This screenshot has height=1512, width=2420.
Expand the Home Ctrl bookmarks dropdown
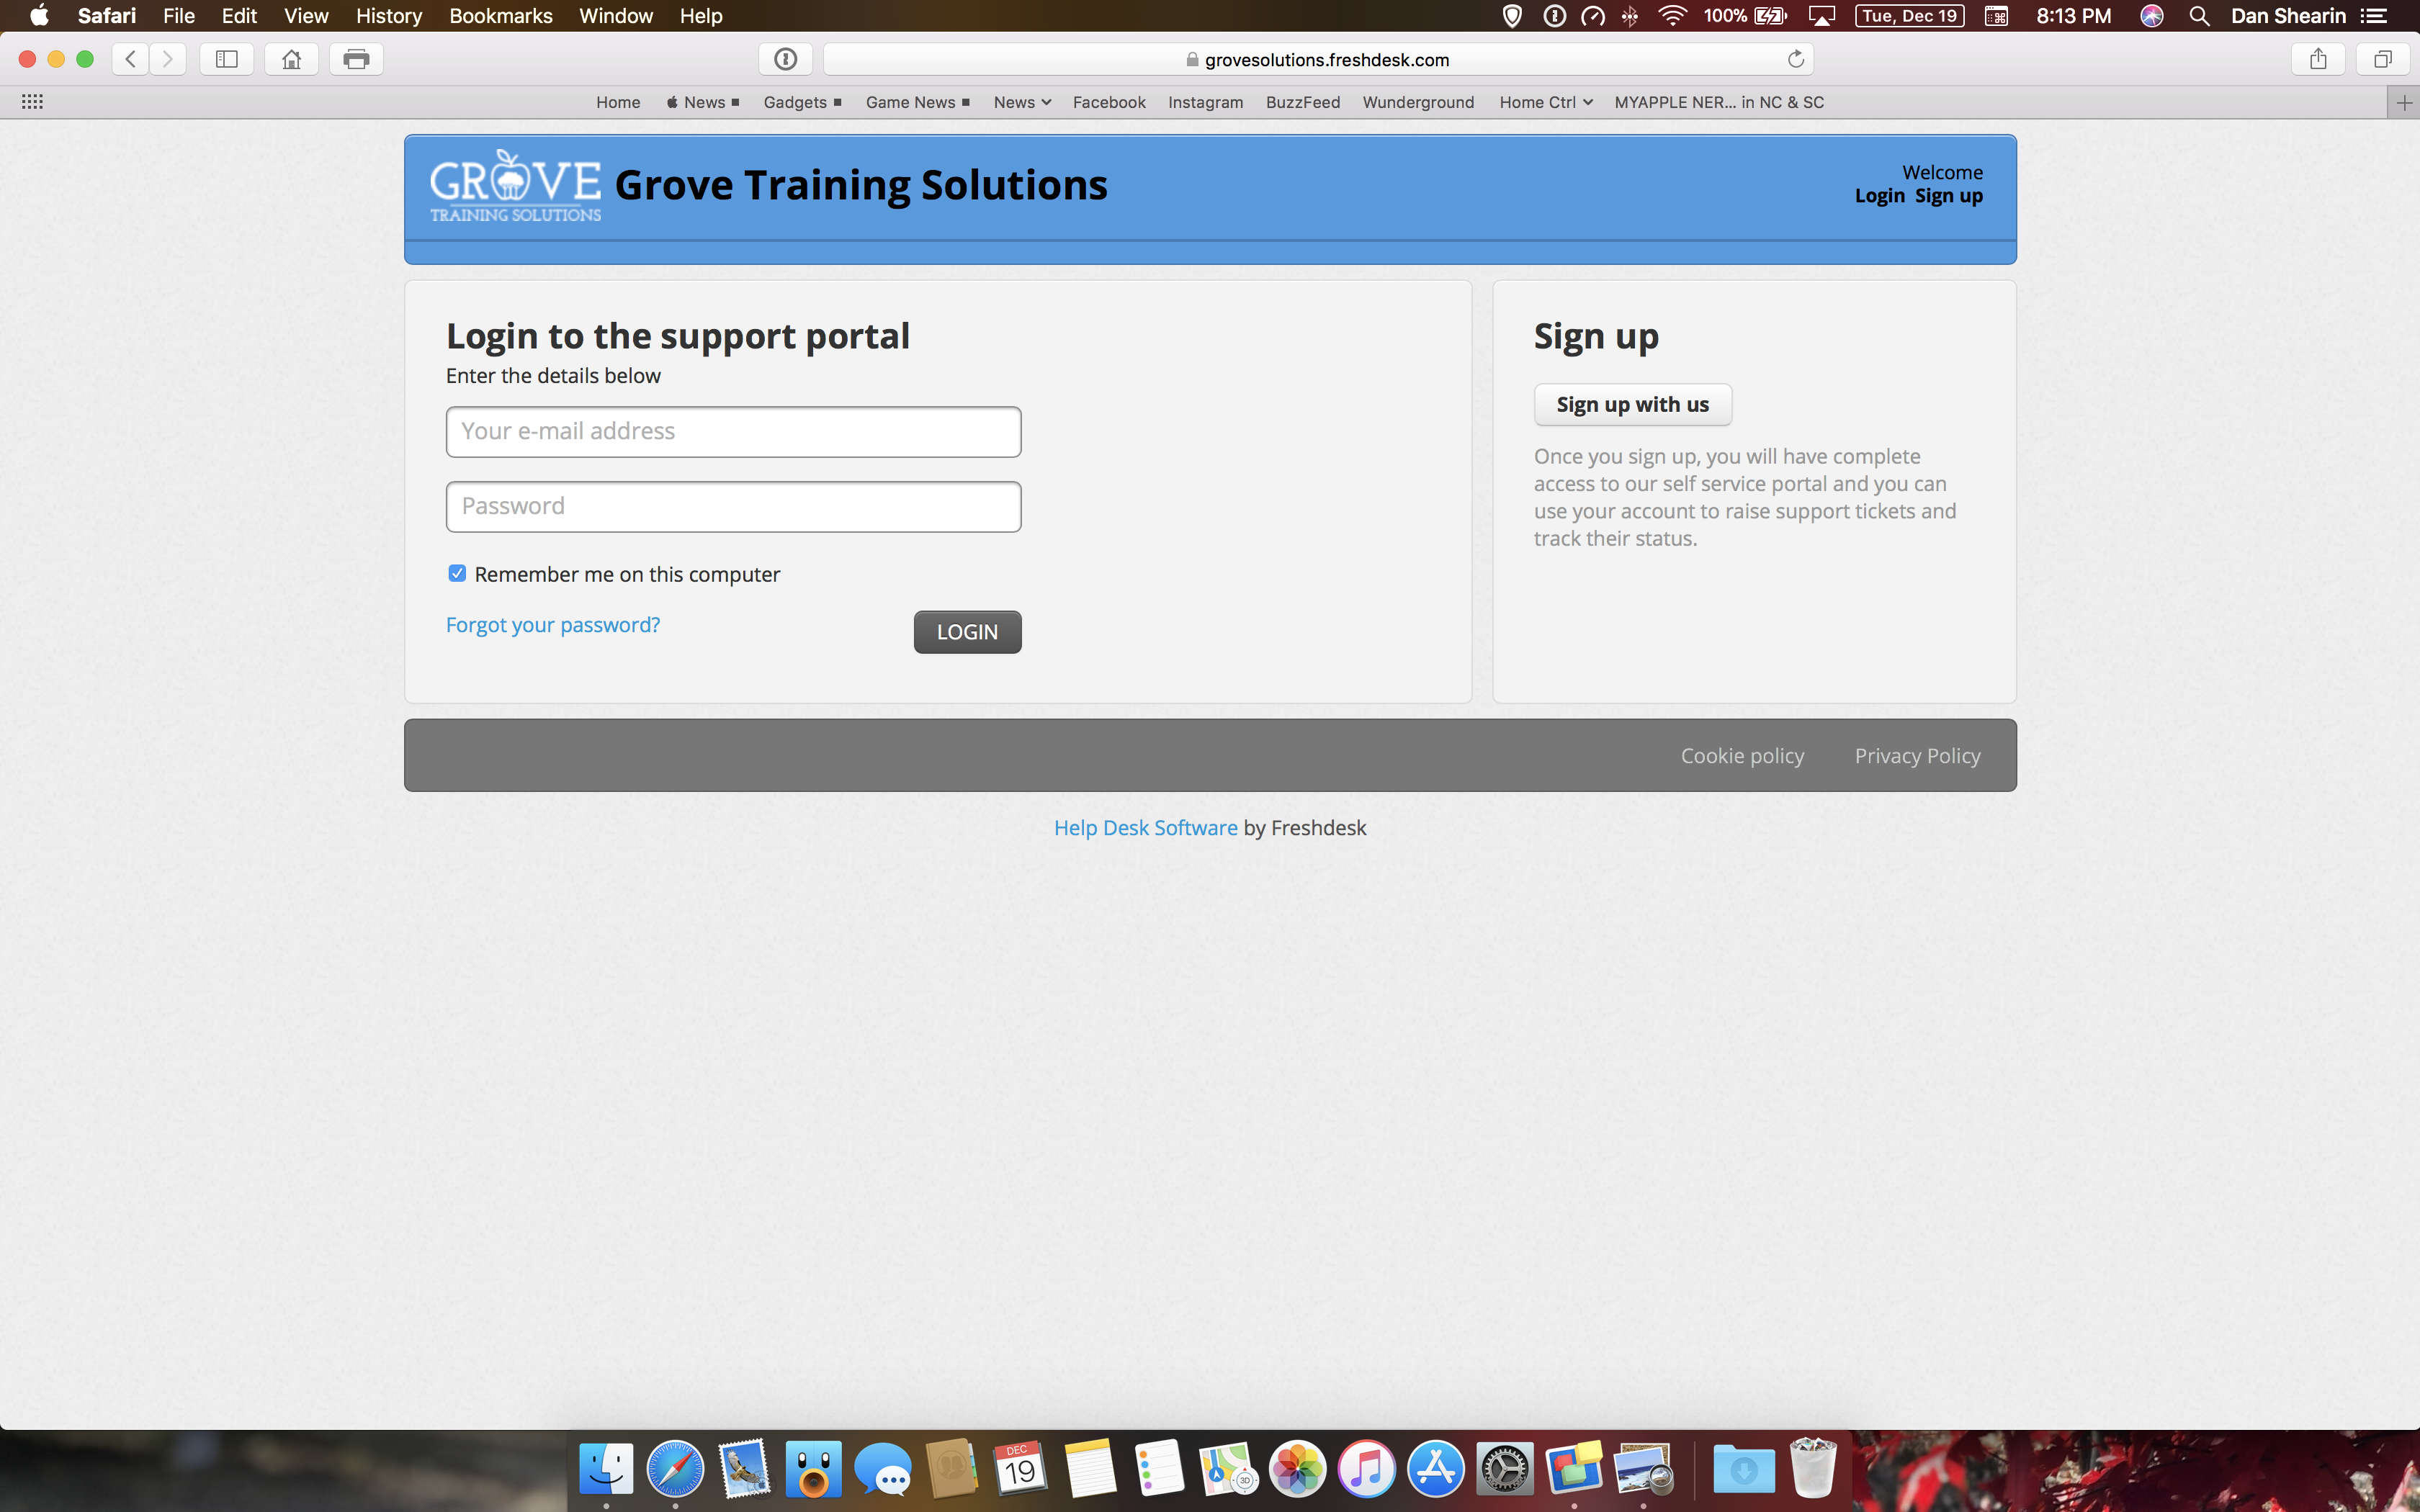[x=1546, y=102]
